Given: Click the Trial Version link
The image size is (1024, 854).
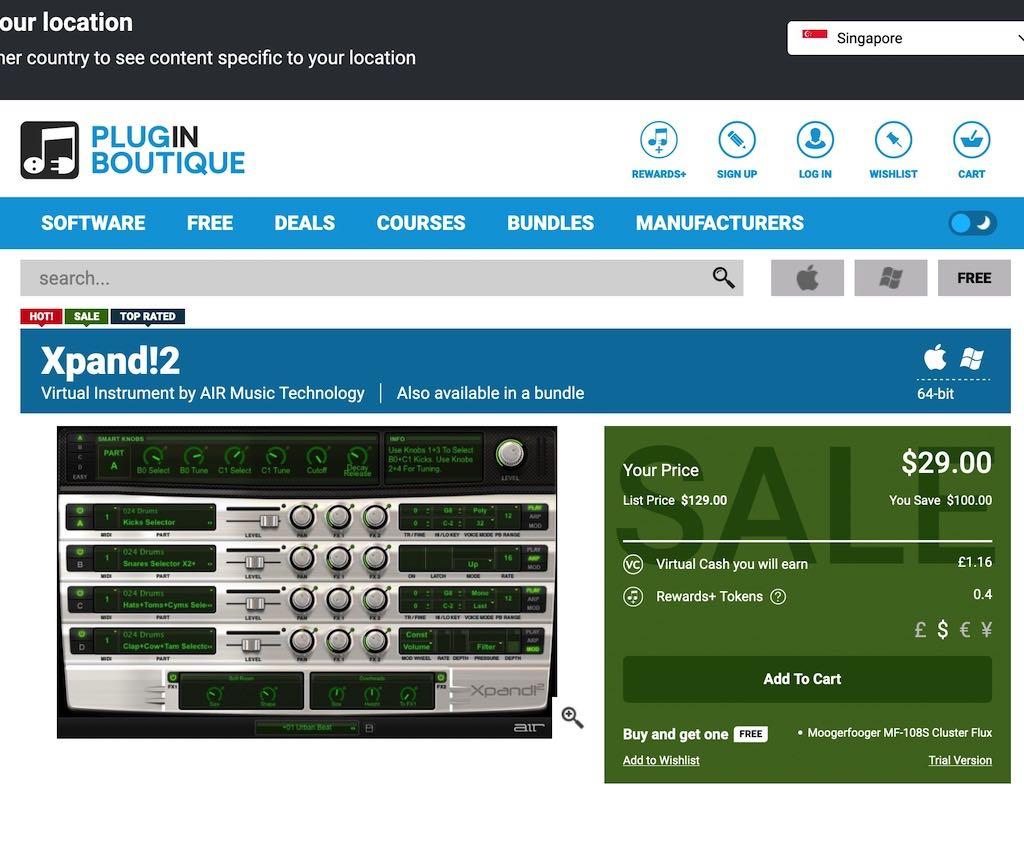Looking at the screenshot, I should 959,760.
